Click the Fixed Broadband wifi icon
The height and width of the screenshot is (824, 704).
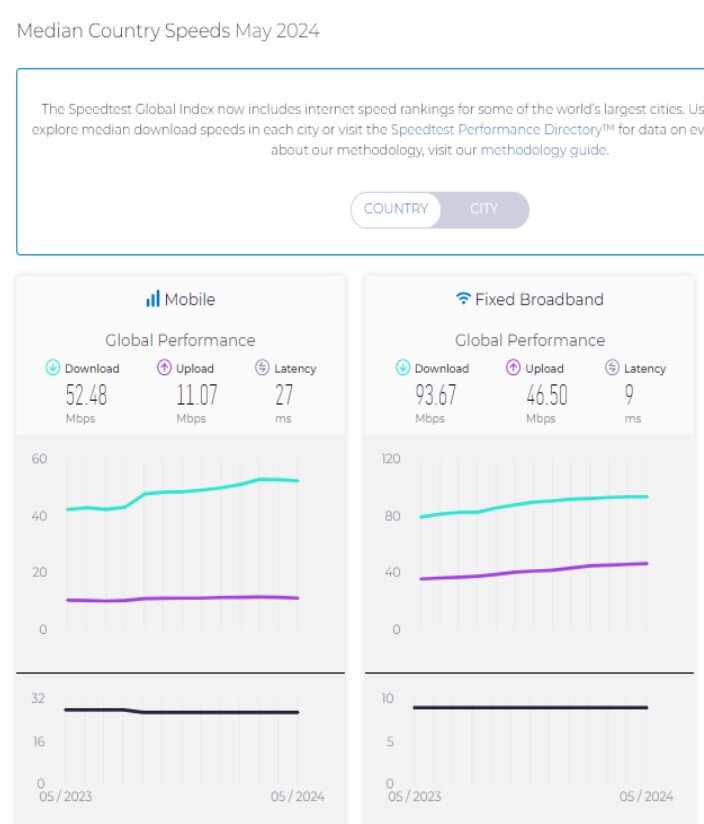(463, 299)
